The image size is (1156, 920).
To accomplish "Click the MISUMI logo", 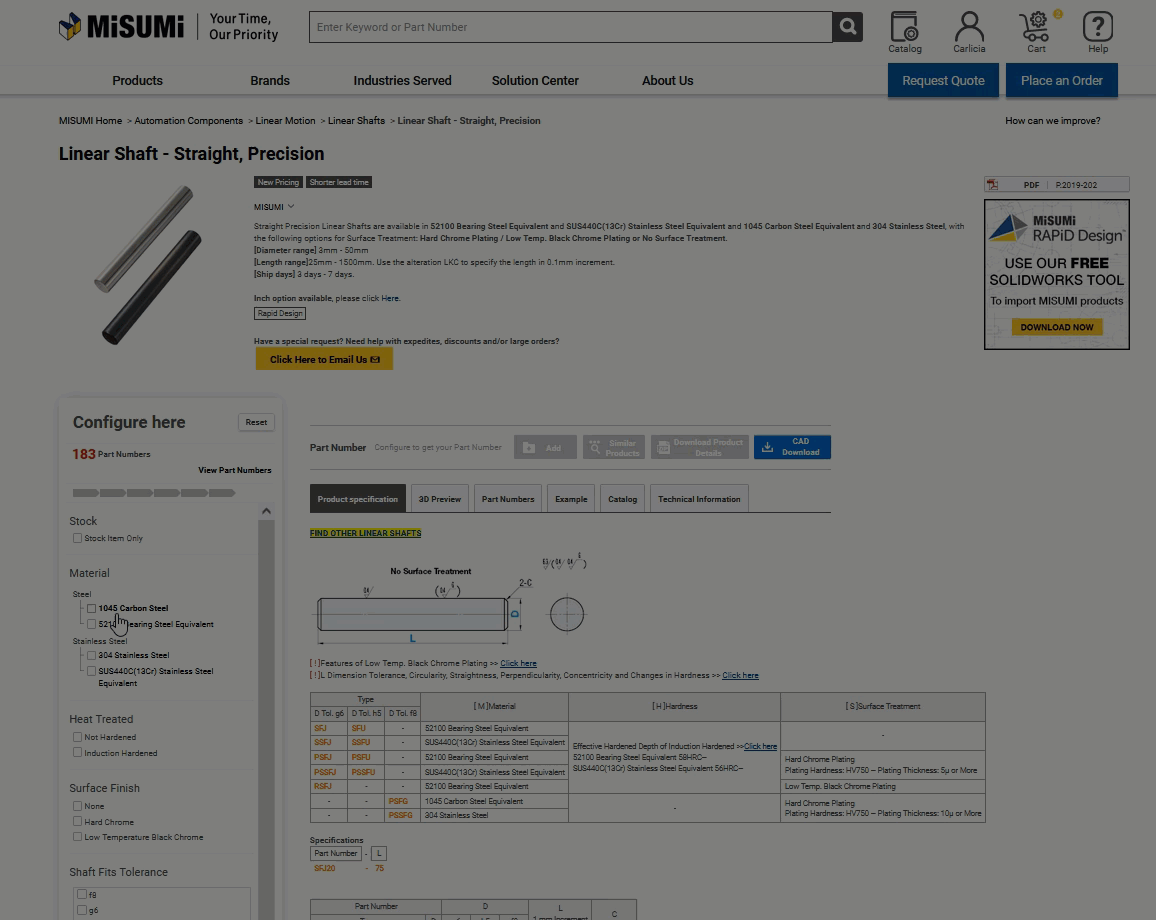I will (x=121, y=27).
